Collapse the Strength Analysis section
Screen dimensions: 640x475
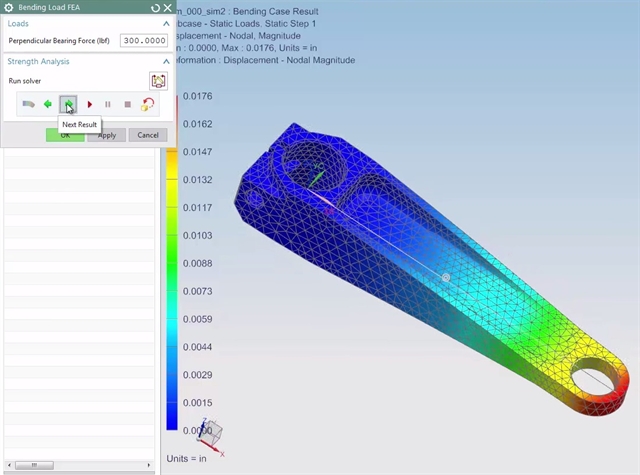click(x=166, y=62)
